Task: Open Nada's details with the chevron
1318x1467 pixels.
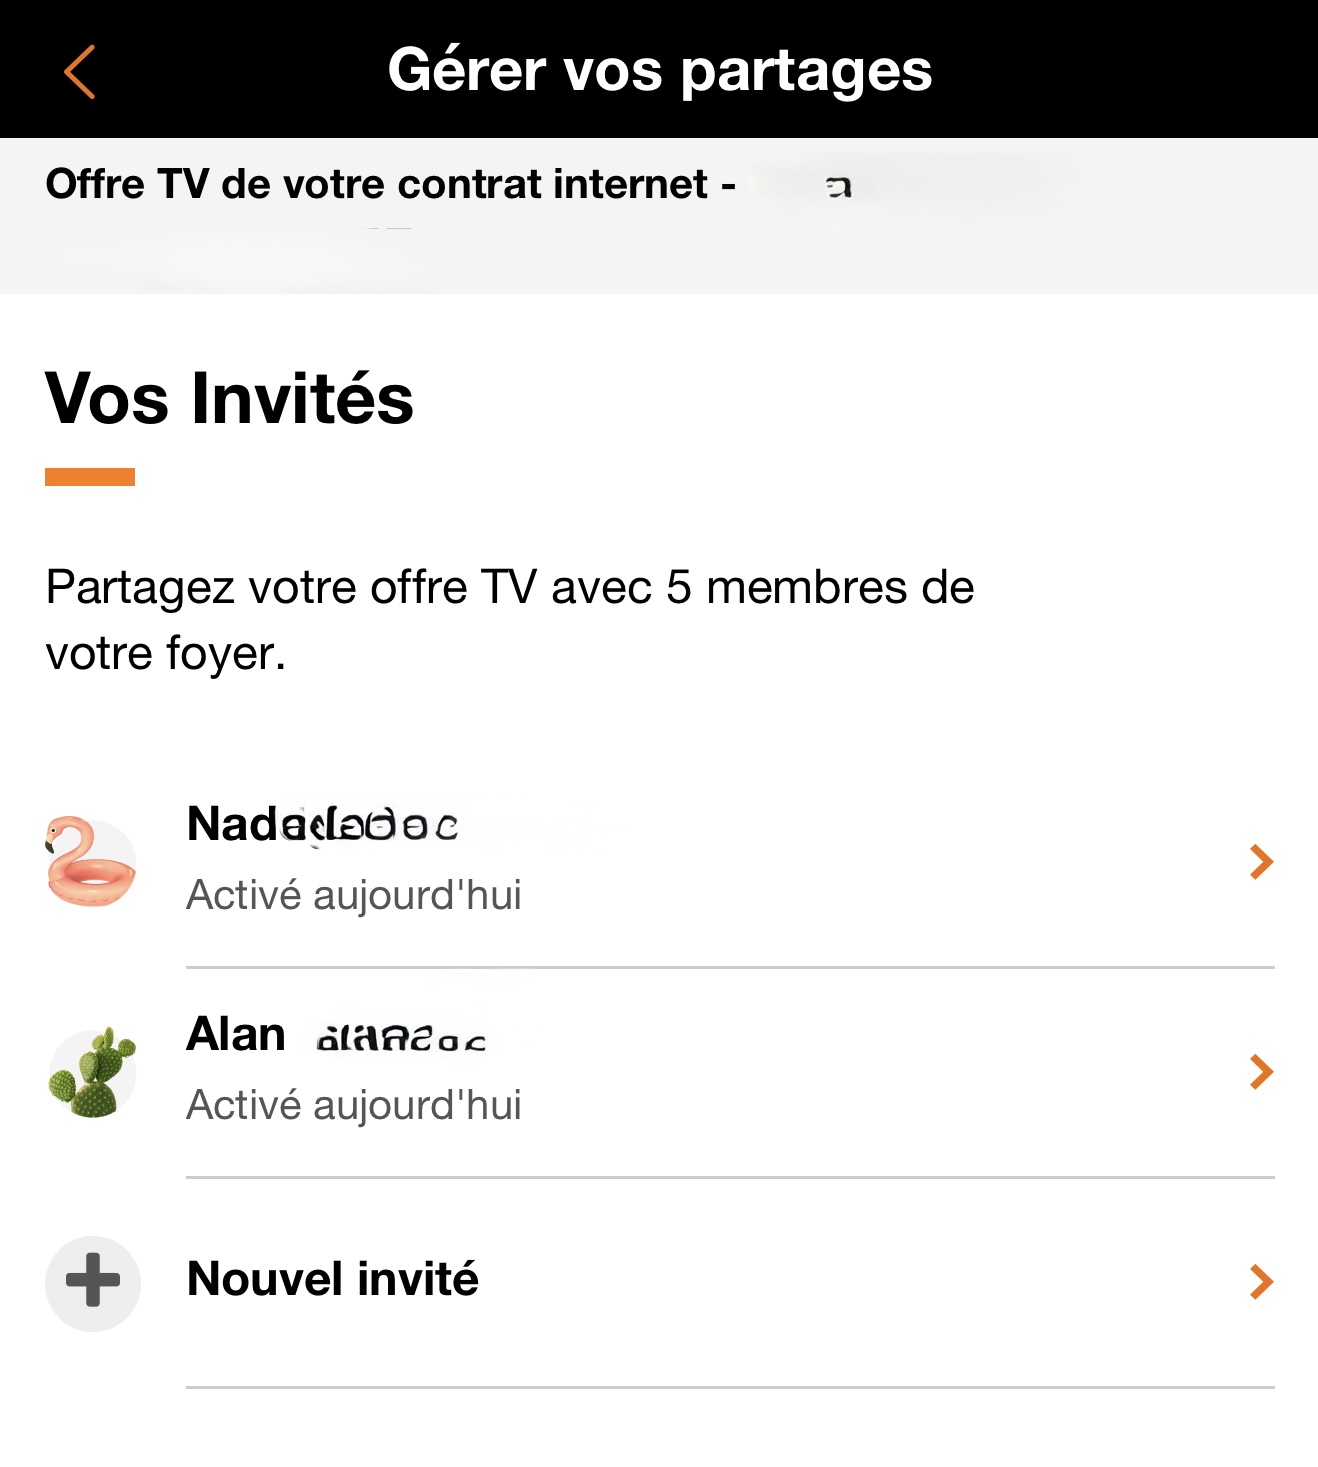Action: coord(1261,862)
